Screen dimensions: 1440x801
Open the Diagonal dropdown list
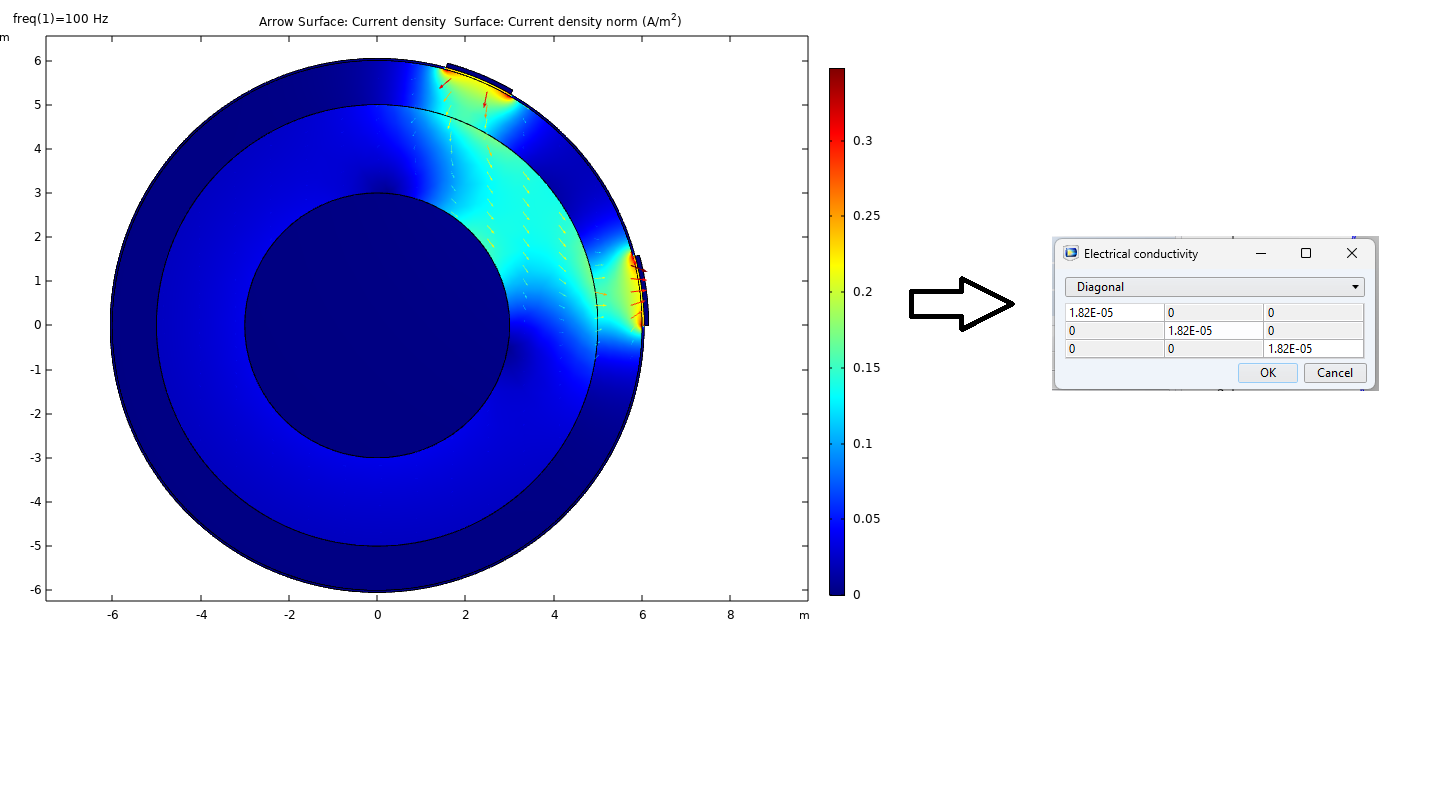click(x=1214, y=287)
